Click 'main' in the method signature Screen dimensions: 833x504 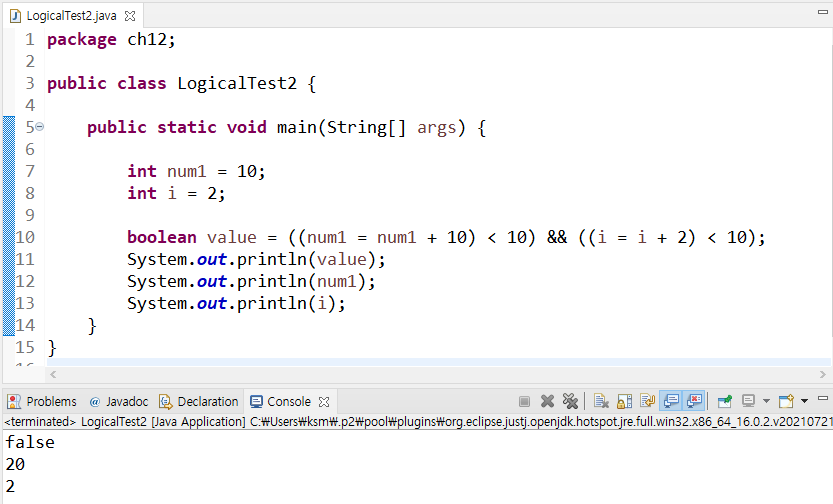(297, 127)
